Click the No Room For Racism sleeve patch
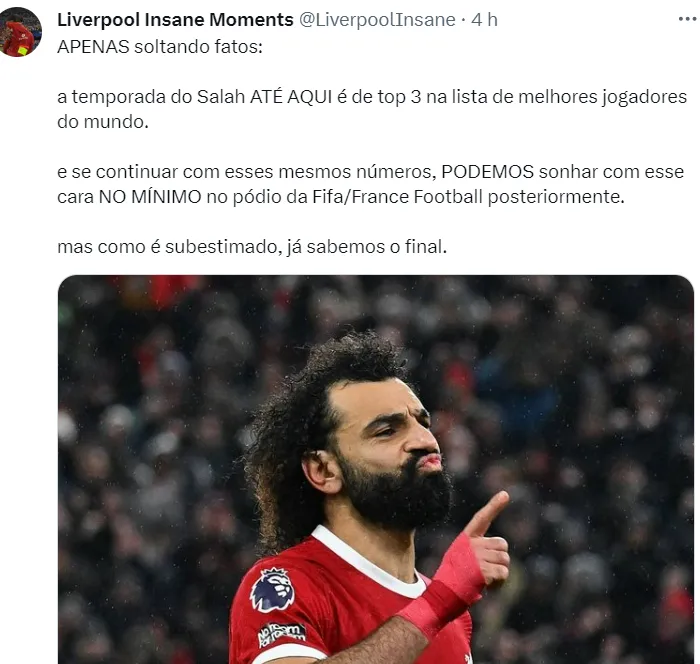 (x=282, y=635)
